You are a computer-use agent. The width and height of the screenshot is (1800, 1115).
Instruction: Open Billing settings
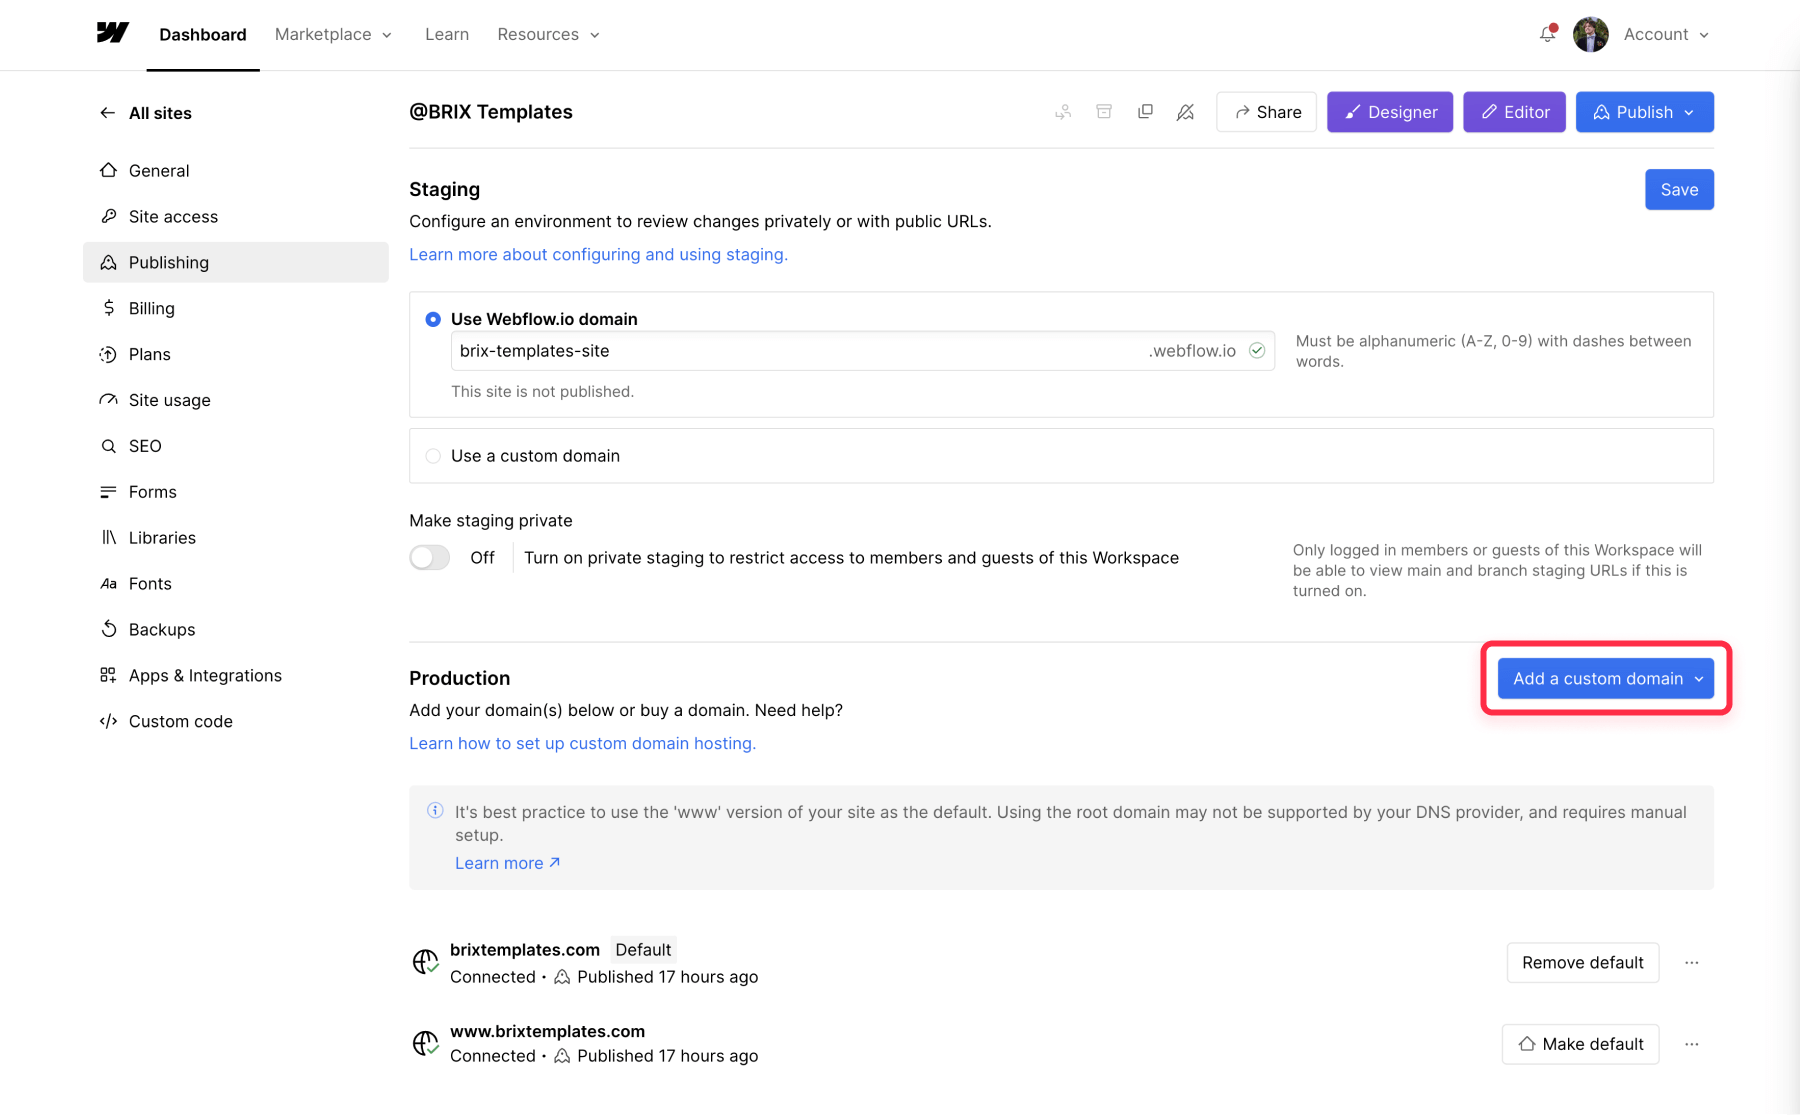(x=236, y=308)
